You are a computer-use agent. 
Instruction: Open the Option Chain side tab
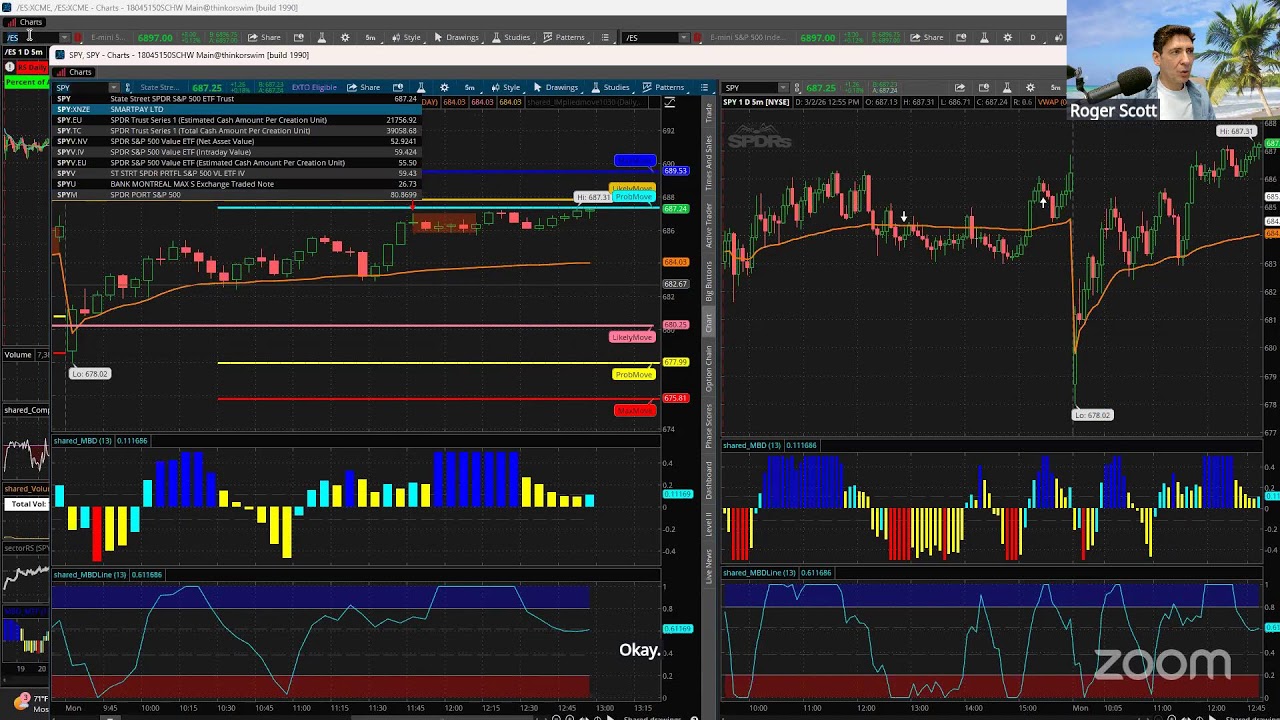tap(709, 368)
